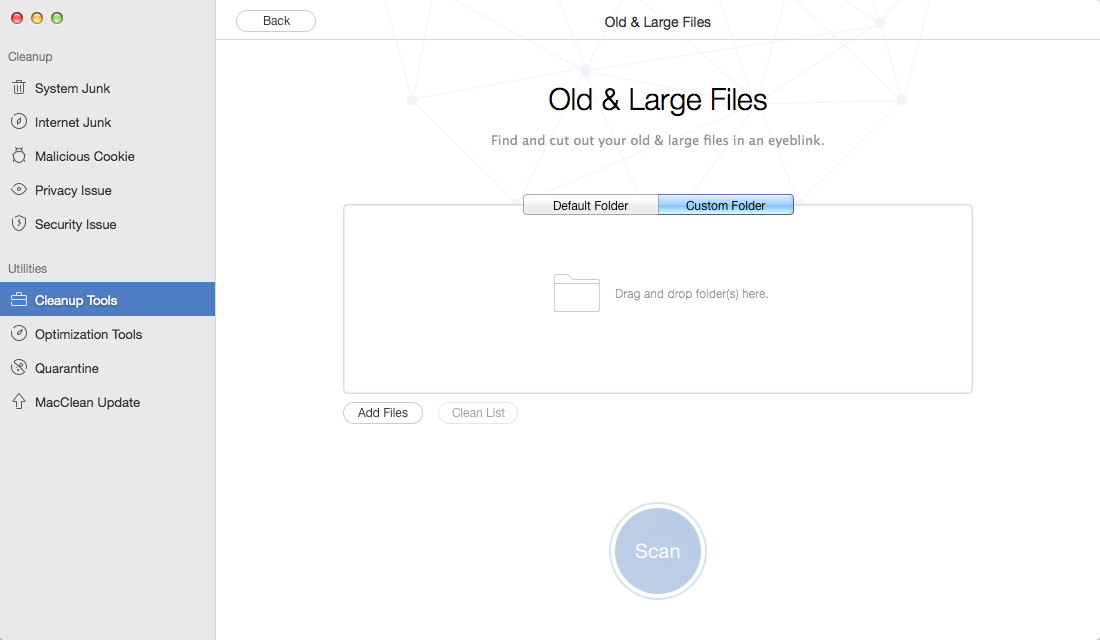The width and height of the screenshot is (1100, 640).
Task: Click the Quarantine icon in sidebar
Action: (19, 367)
